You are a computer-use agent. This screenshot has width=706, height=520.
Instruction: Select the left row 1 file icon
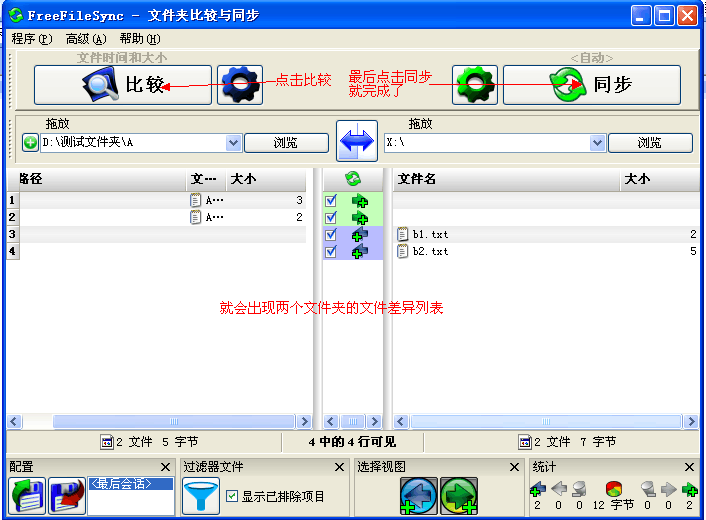coord(195,200)
